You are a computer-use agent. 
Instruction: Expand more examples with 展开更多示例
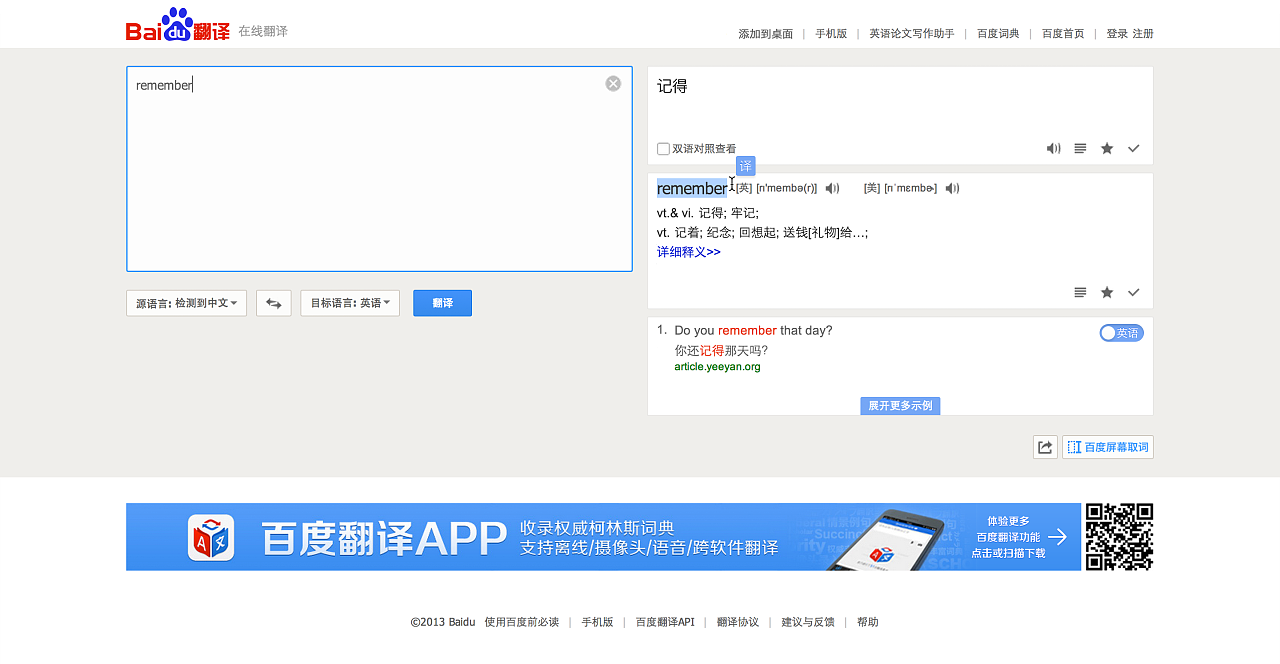[x=900, y=406]
